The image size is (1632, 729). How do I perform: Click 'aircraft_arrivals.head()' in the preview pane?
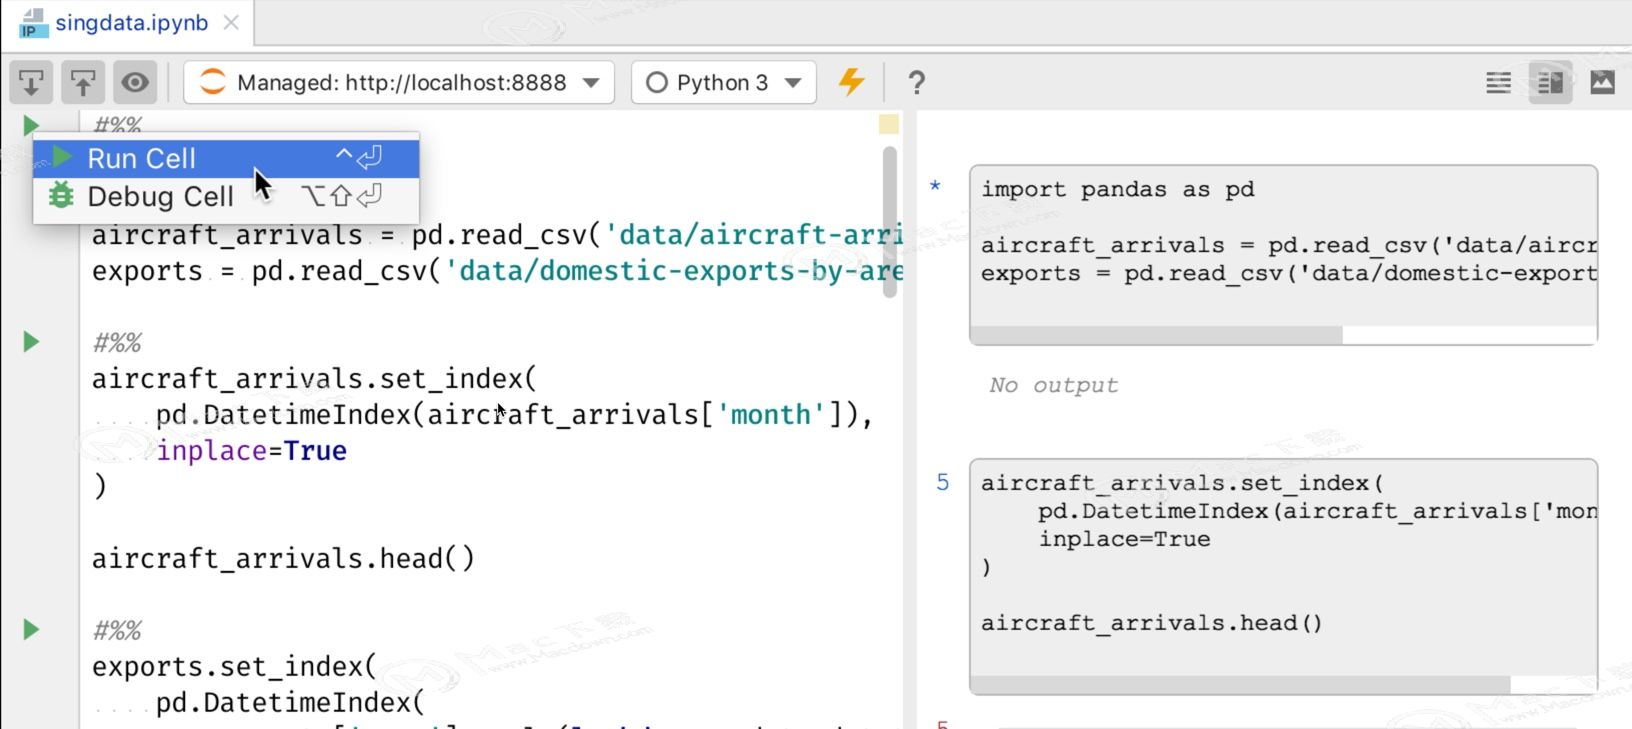tap(1151, 622)
